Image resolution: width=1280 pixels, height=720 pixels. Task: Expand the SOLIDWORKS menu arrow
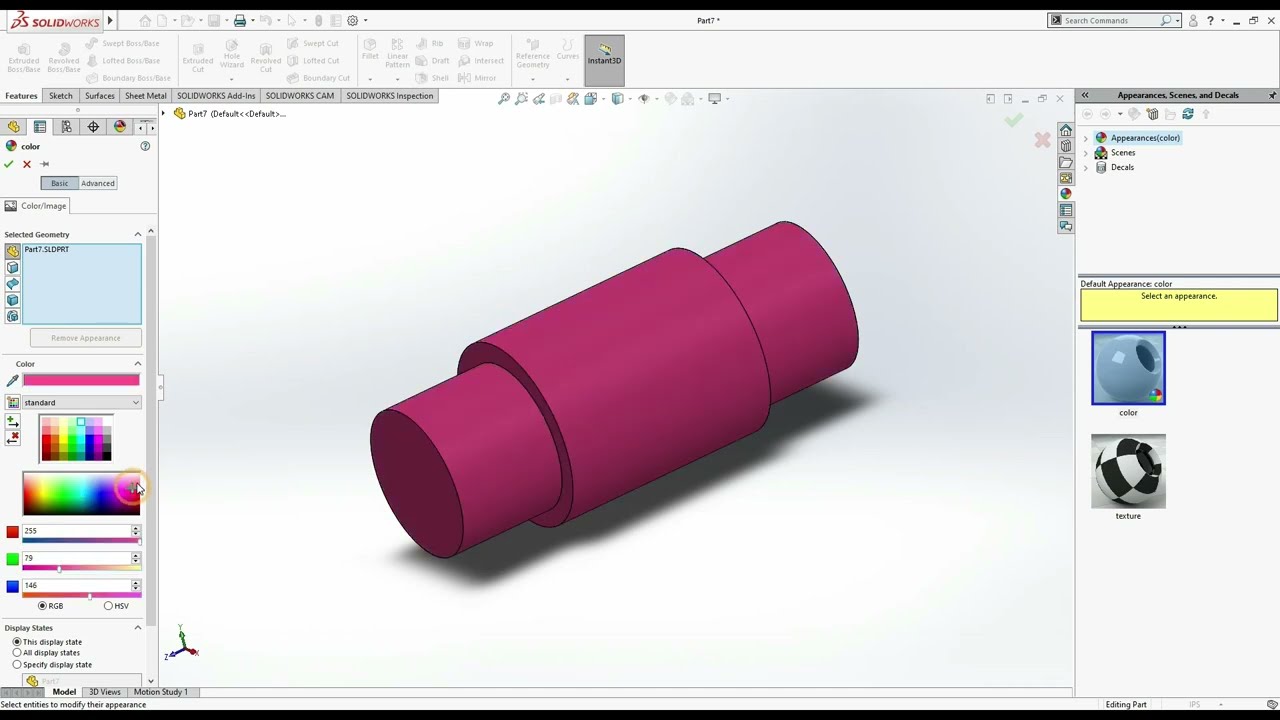coord(110,20)
